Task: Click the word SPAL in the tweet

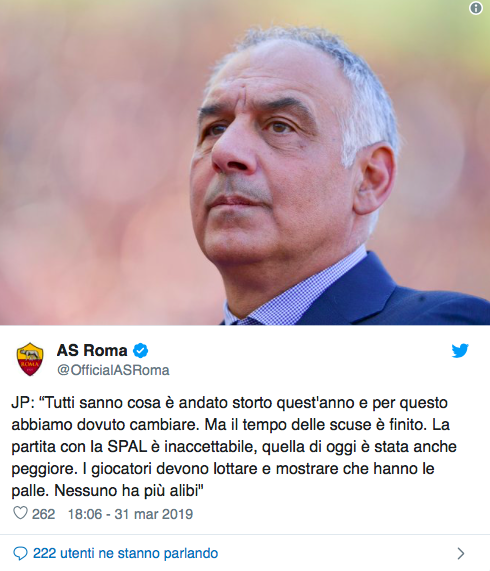Action: point(127,447)
